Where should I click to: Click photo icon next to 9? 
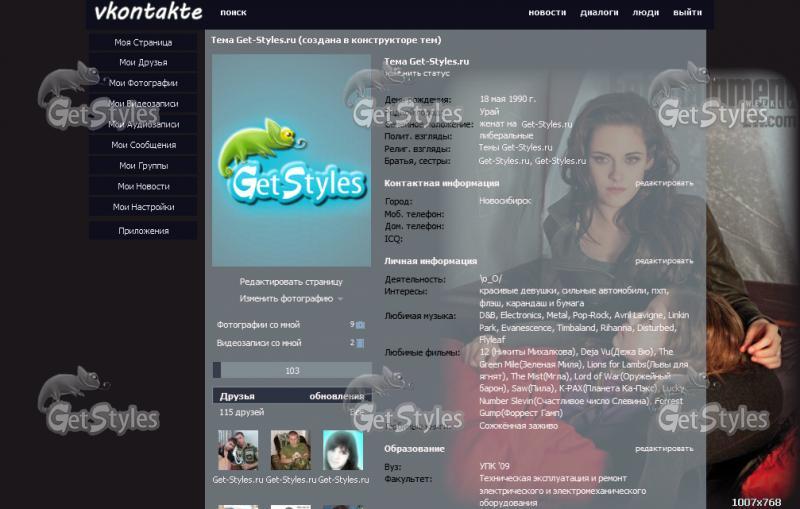(x=360, y=325)
